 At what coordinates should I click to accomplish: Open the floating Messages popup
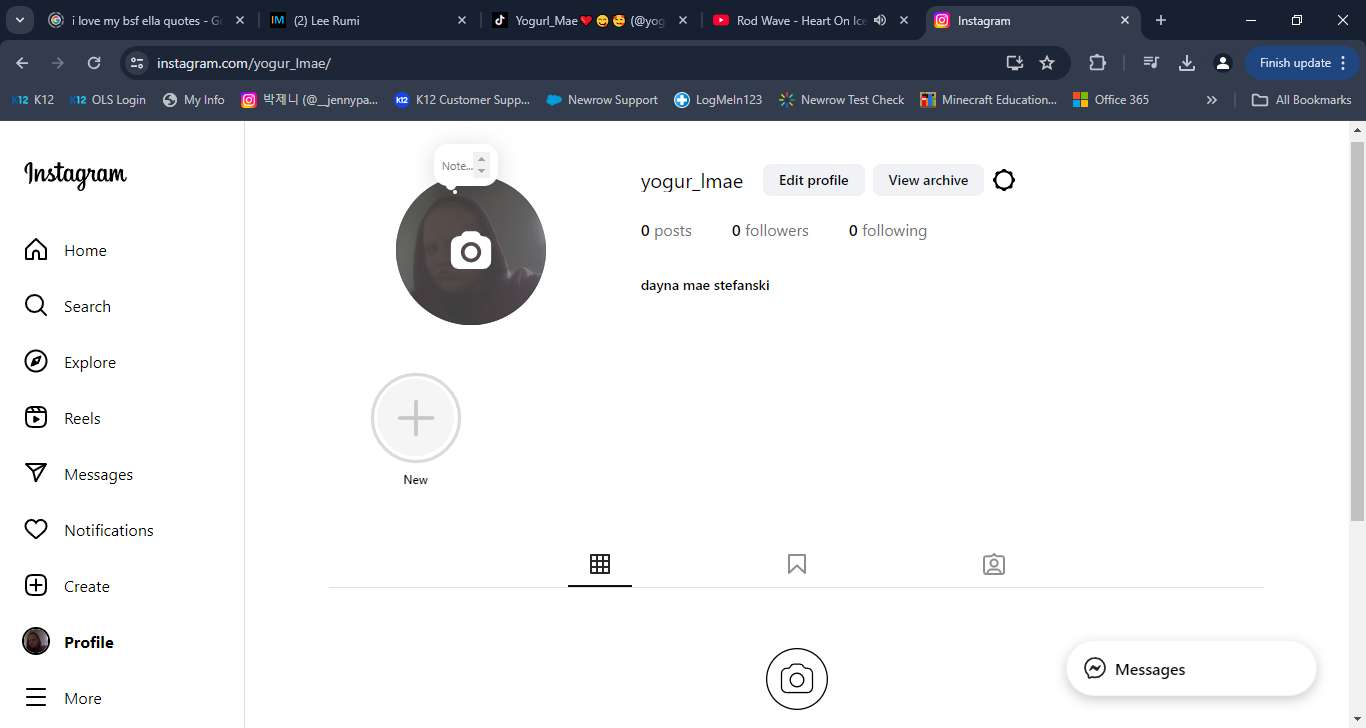coord(1191,669)
